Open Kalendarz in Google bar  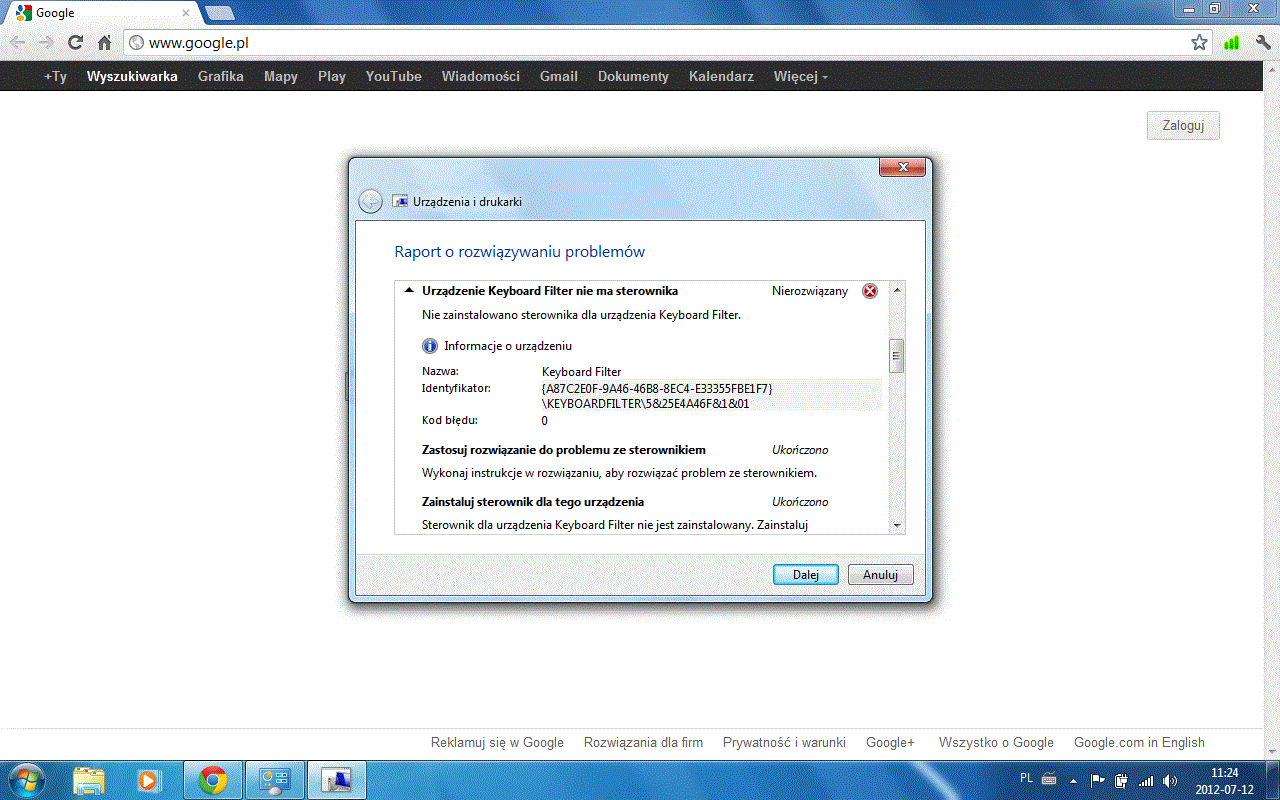tap(721, 76)
